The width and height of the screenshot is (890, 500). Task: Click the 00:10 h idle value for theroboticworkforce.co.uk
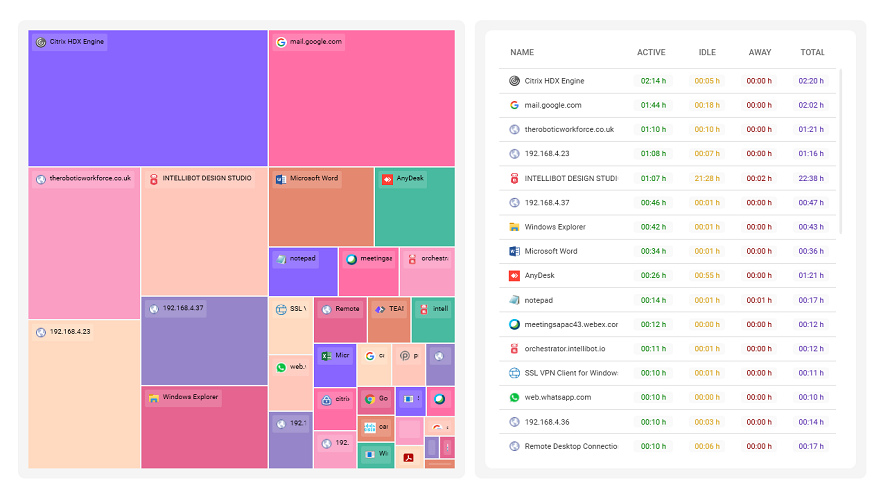707,129
